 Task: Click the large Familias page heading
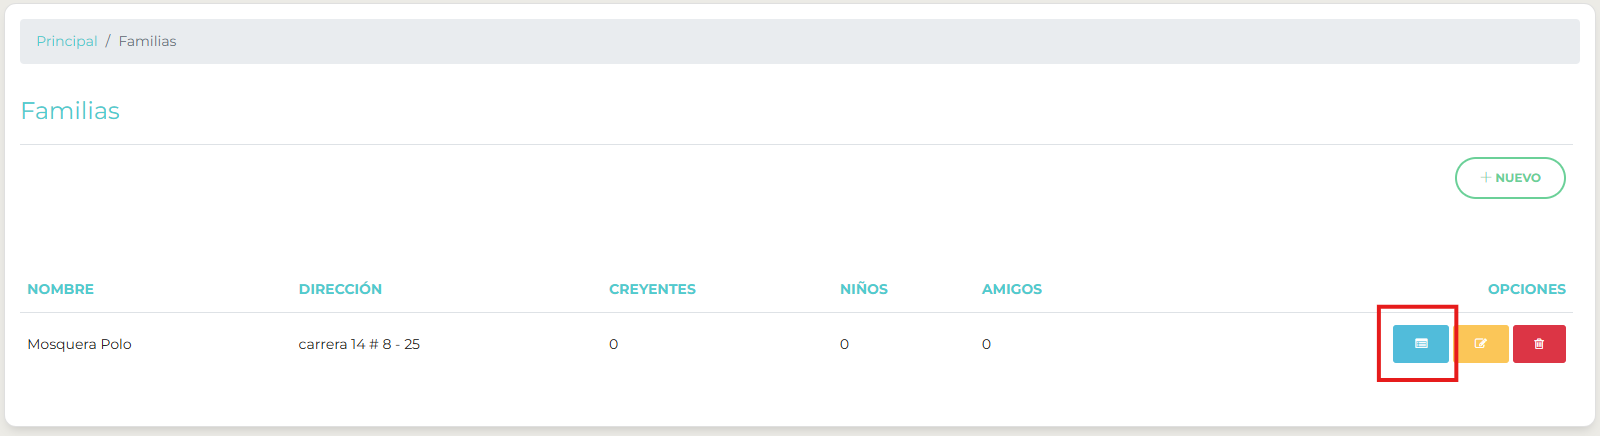pyautogui.click(x=70, y=111)
